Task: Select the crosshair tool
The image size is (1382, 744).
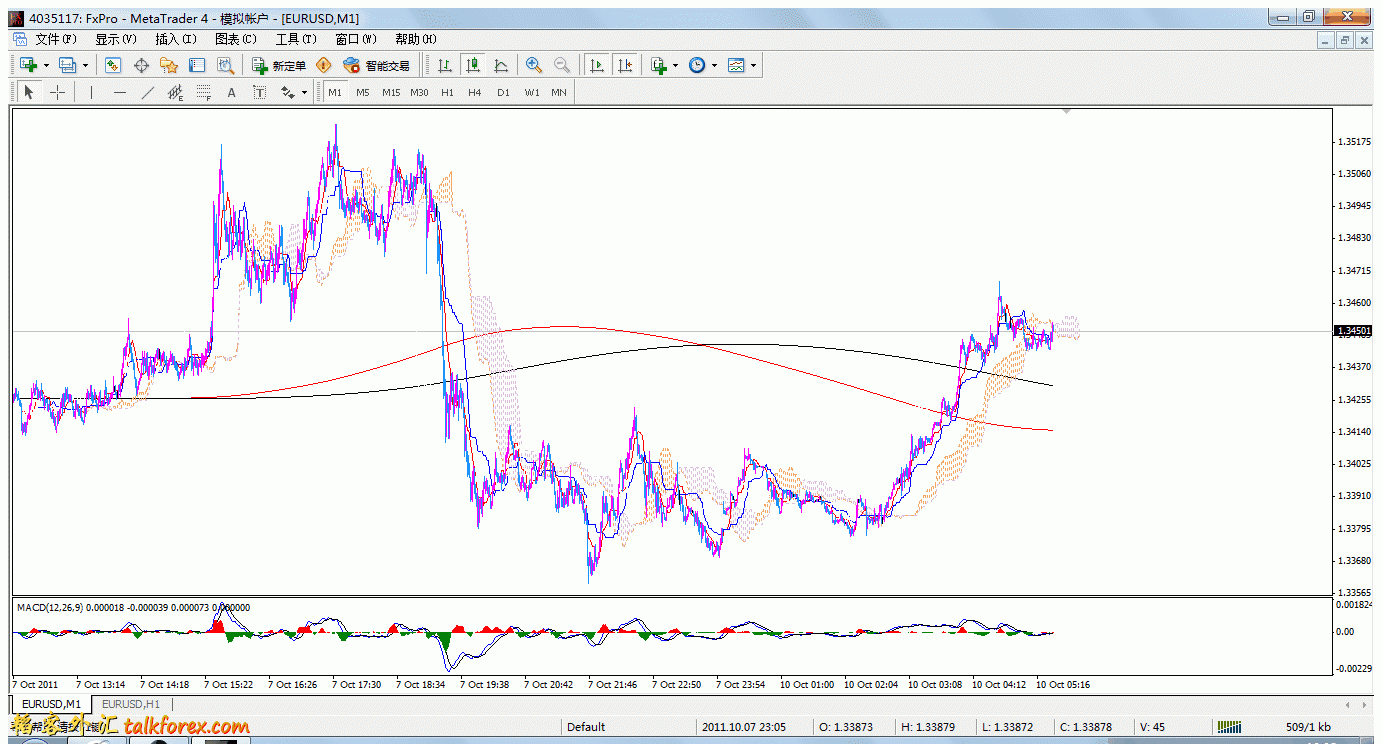Action: 58,92
